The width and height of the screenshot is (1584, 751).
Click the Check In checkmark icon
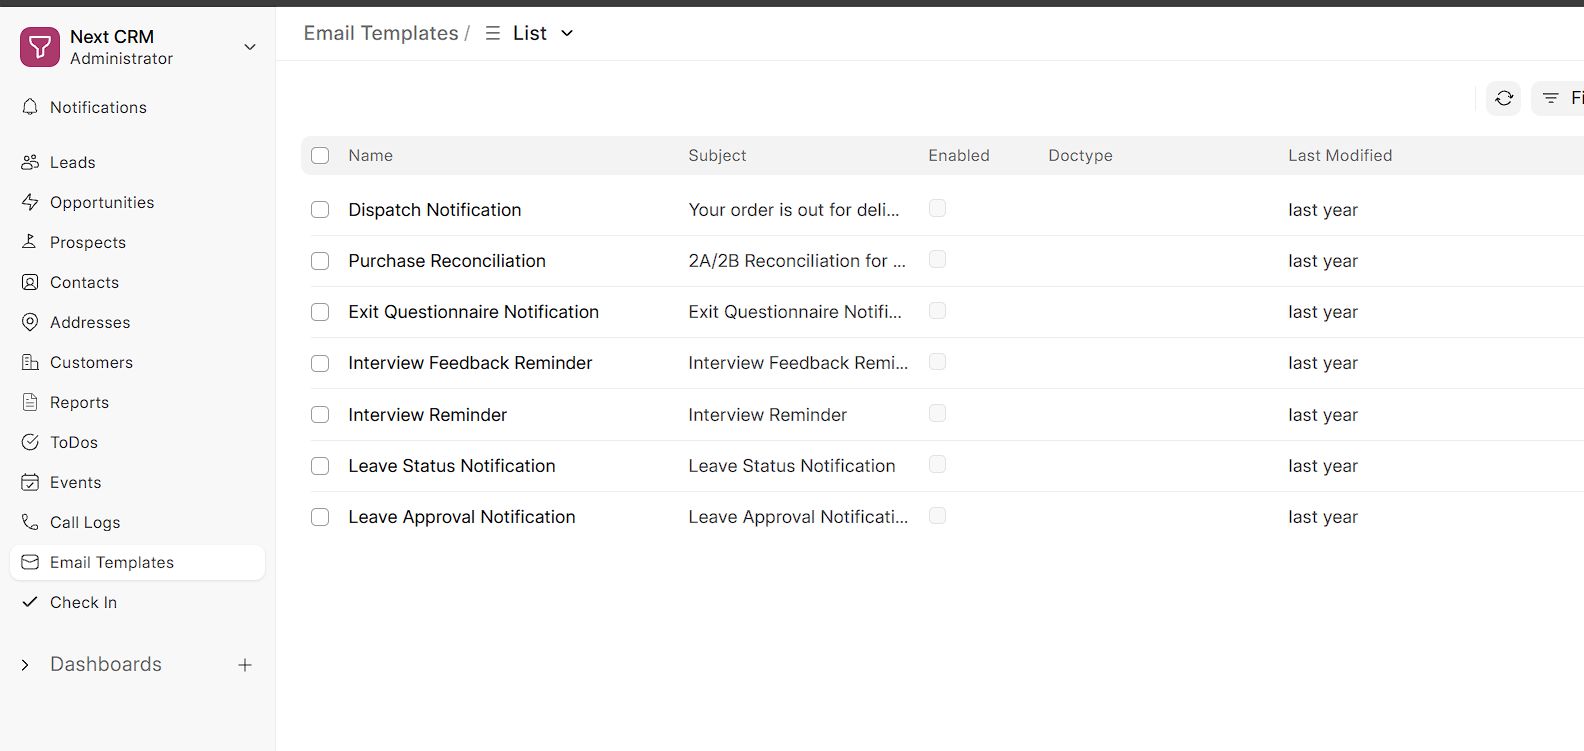click(30, 602)
